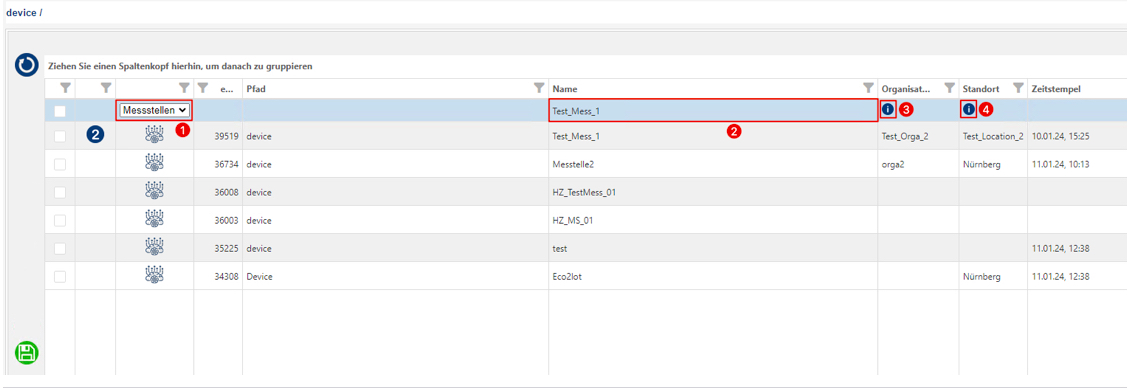Click the Organisation column filter icon
This screenshot has height=388, width=1141.
pos(949,88)
